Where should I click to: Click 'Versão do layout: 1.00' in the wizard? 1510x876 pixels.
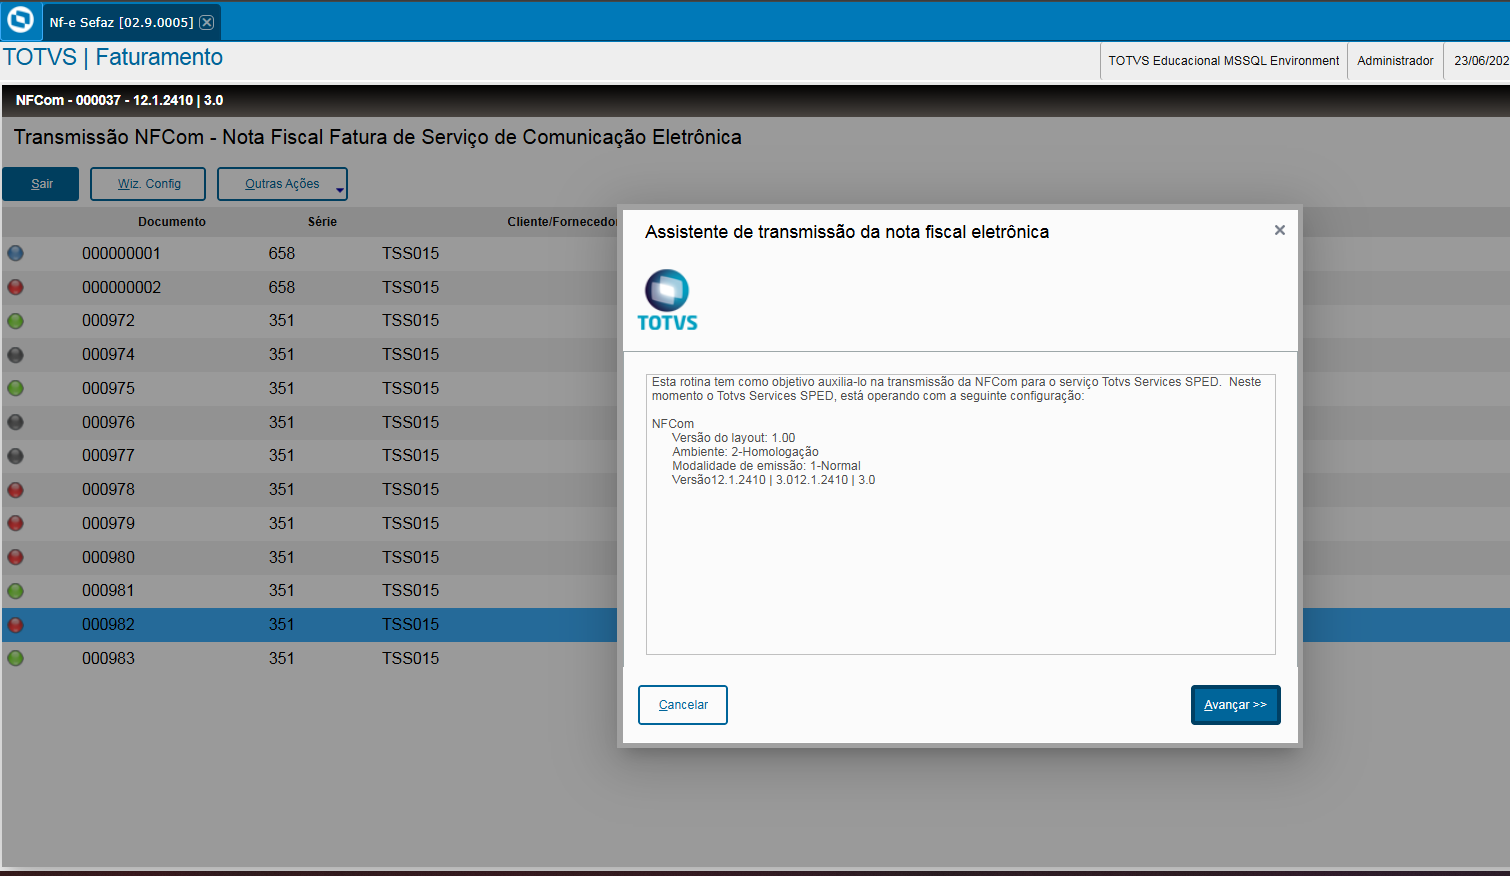click(733, 438)
